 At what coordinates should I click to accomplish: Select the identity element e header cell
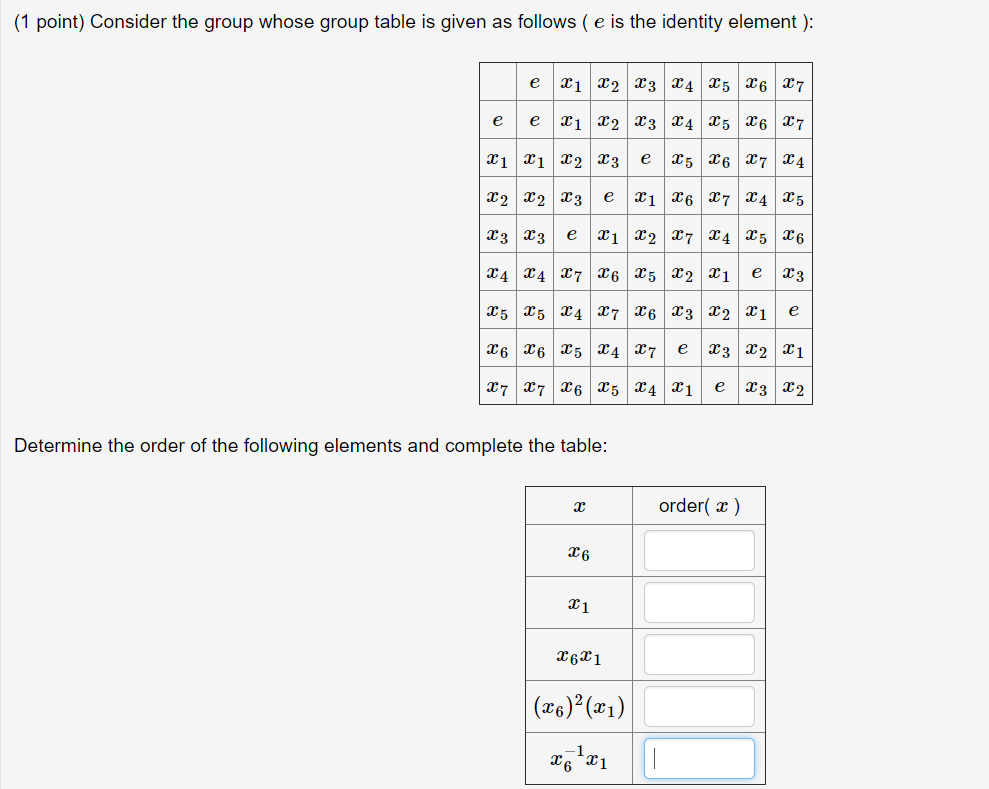coord(534,83)
